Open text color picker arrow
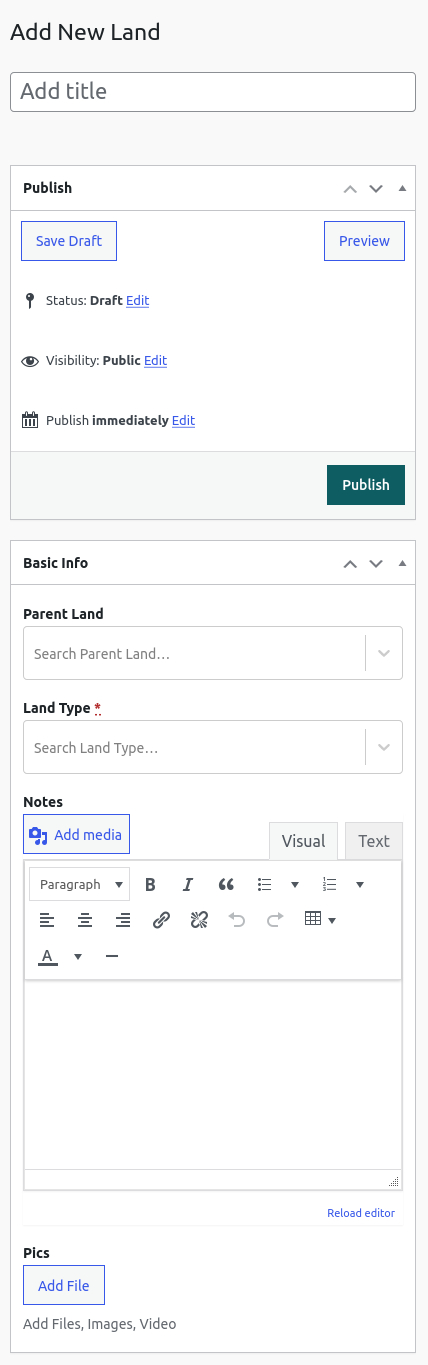The height and width of the screenshot is (1365, 428). click(78, 957)
